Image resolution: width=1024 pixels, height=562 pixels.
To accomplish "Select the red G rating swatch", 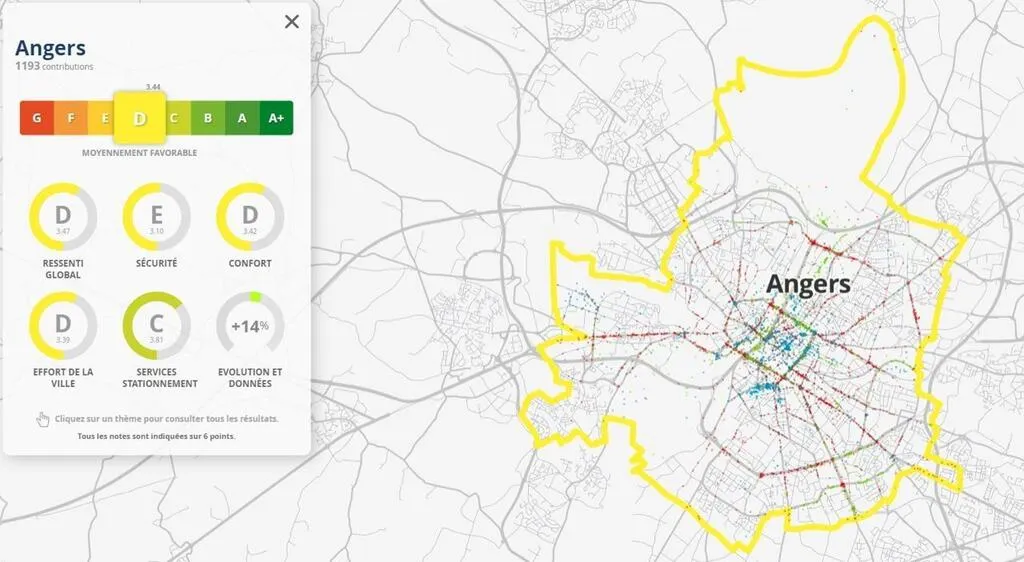I will point(36,118).
